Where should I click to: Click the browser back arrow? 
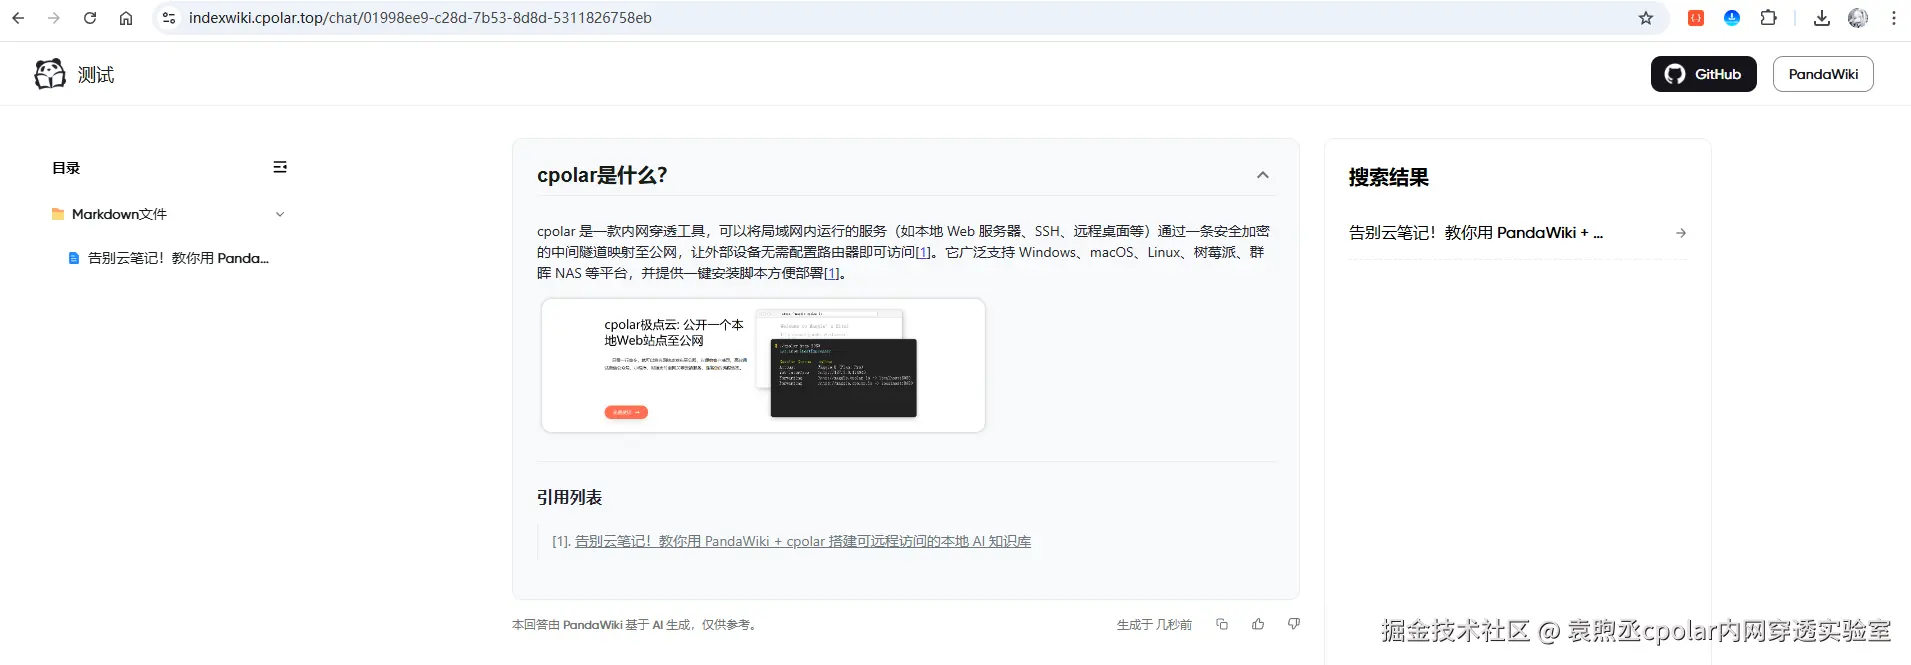[x=18, y=18]
